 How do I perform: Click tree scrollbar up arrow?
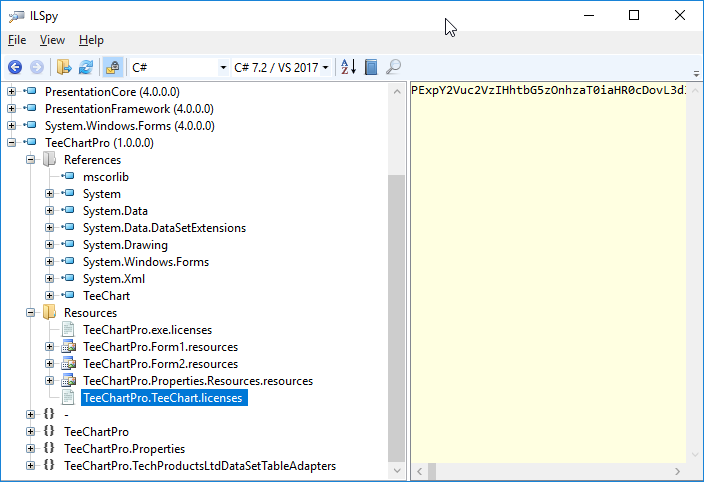[x=397, y=92]
